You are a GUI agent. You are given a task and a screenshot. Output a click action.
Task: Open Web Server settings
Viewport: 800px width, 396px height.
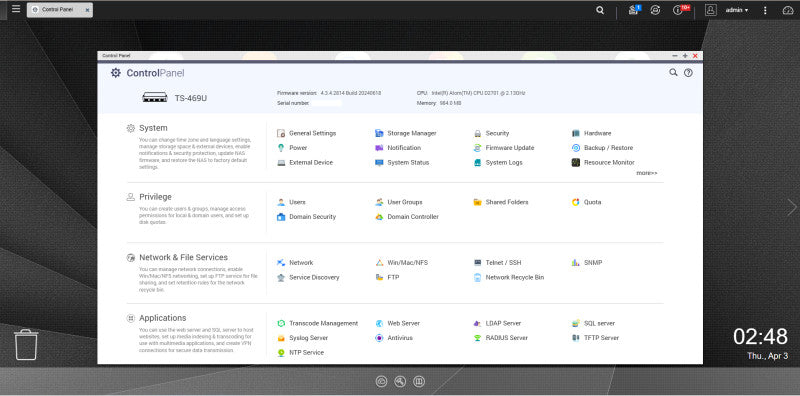tap(397, 324)
